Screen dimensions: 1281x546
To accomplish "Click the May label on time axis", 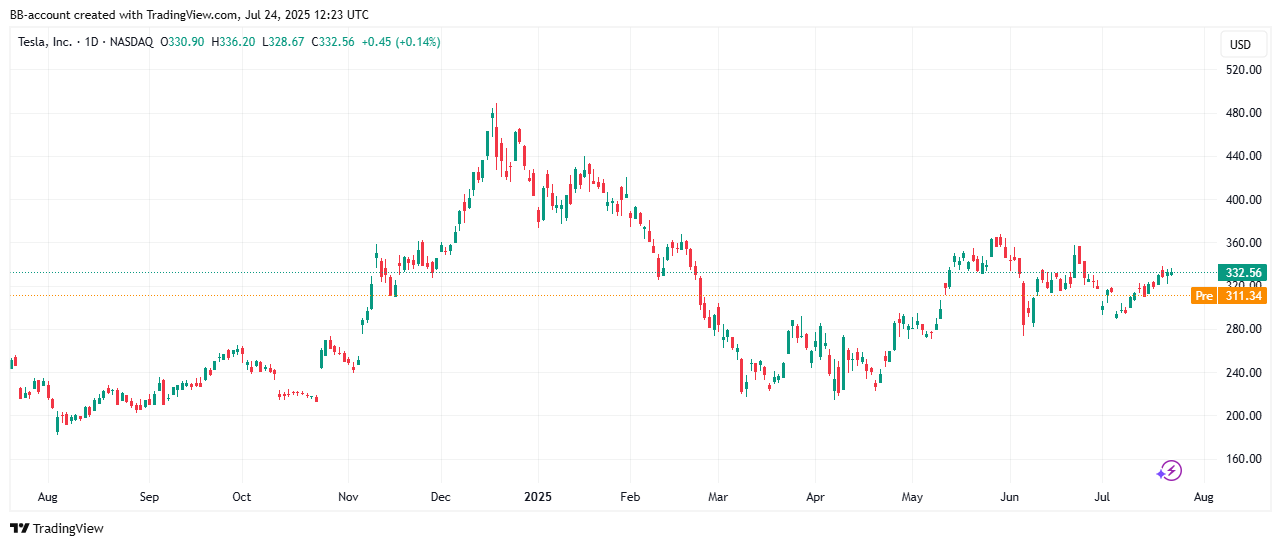I will (x=912, y=496).
